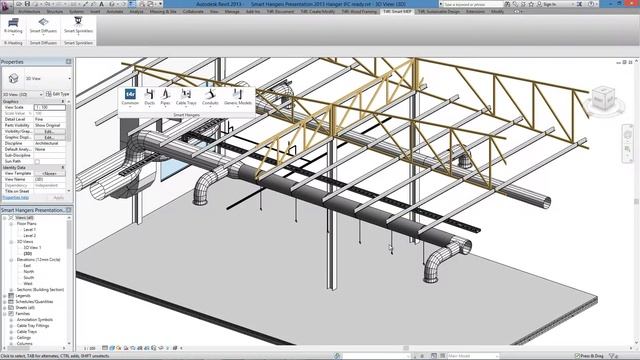Open the Structure ribbon tab
This screenshot has width=640, height=360.
coord(55,11)
